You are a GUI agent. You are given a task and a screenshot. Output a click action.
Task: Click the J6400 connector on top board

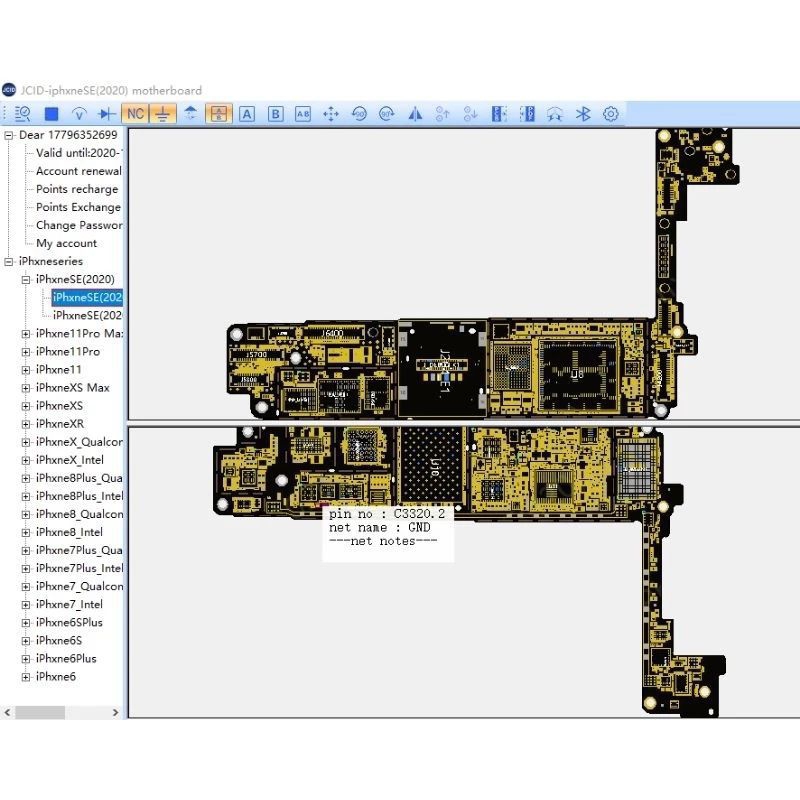(333, 334)
